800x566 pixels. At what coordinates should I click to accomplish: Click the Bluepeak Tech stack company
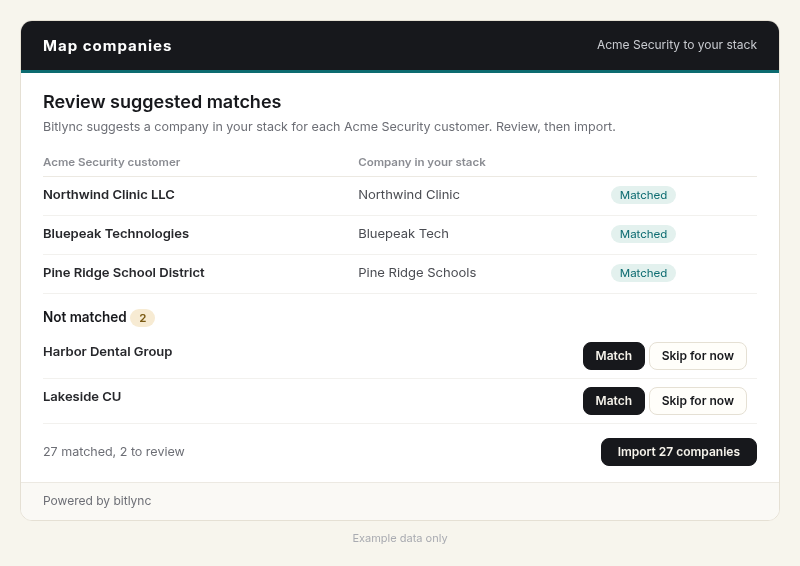pos(403,234)
